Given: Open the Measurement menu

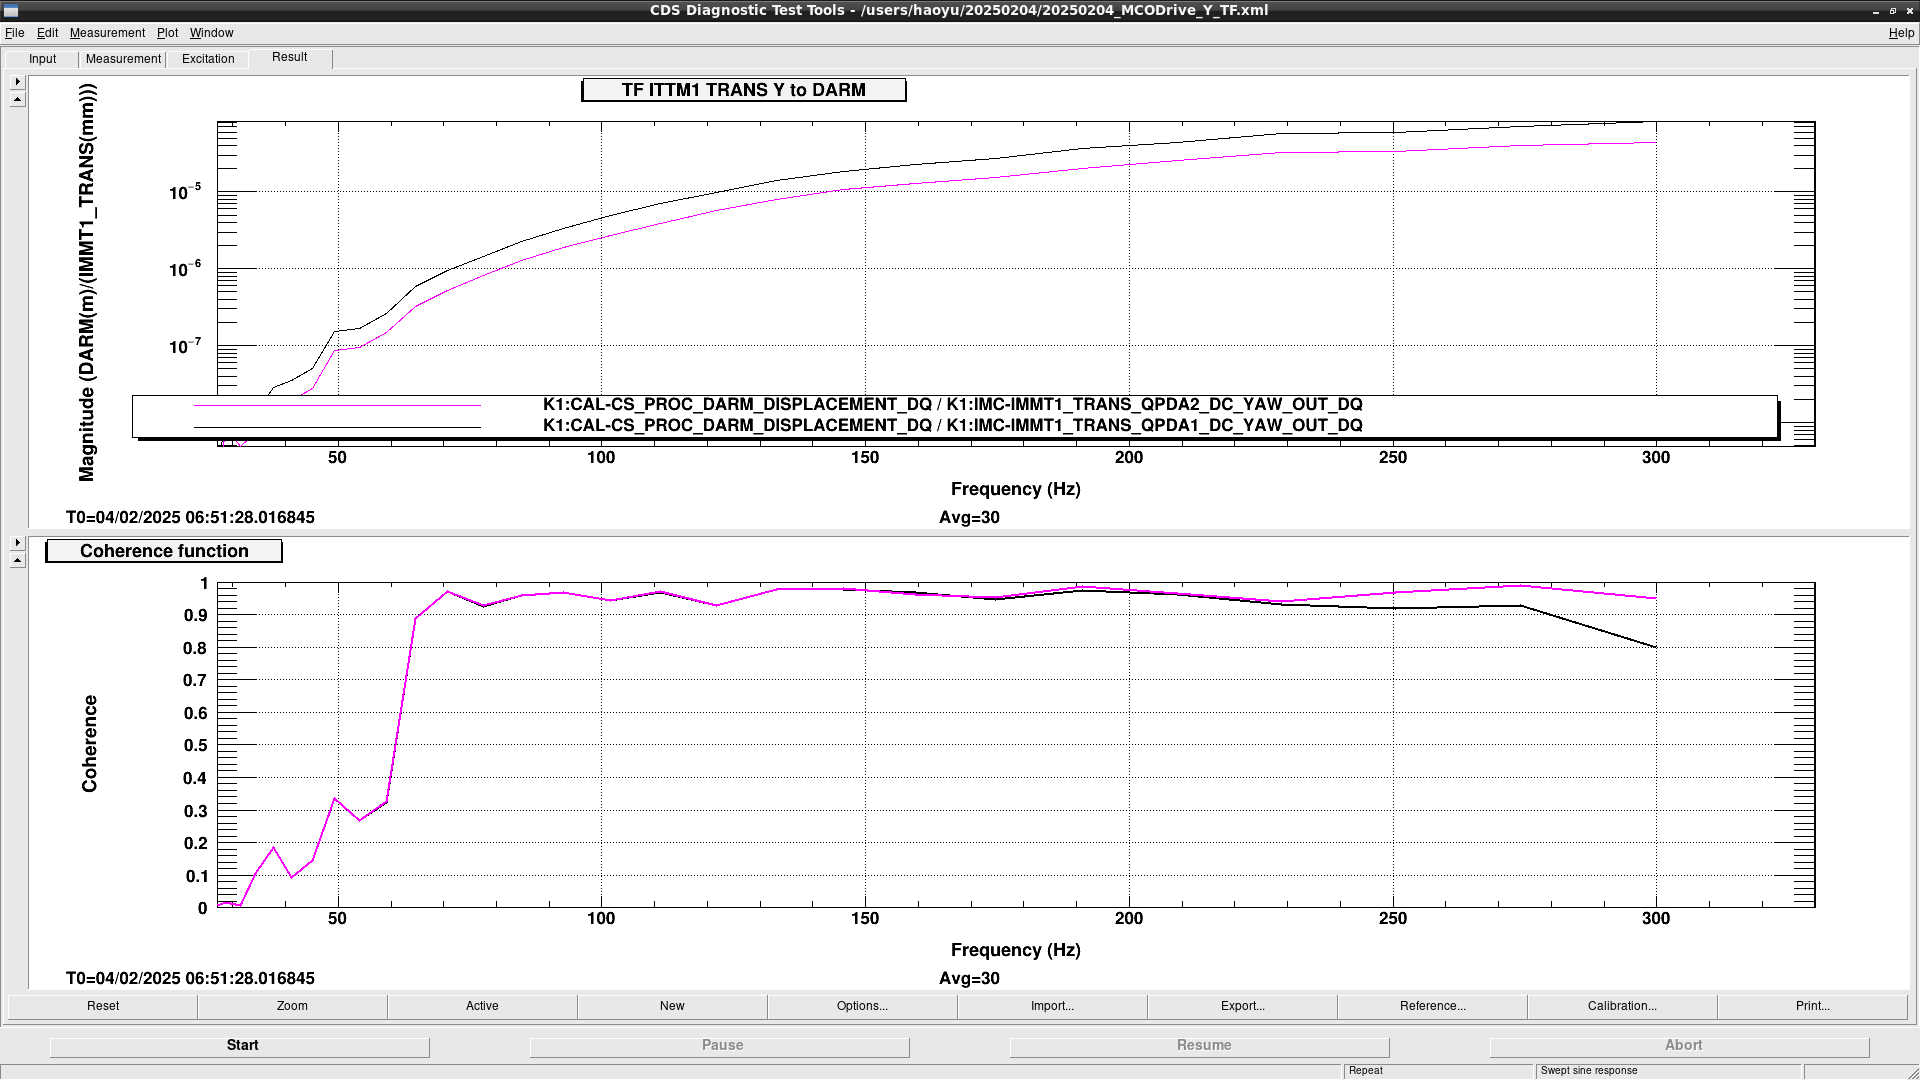Looking at the screenshot, I should click(107, 33).
